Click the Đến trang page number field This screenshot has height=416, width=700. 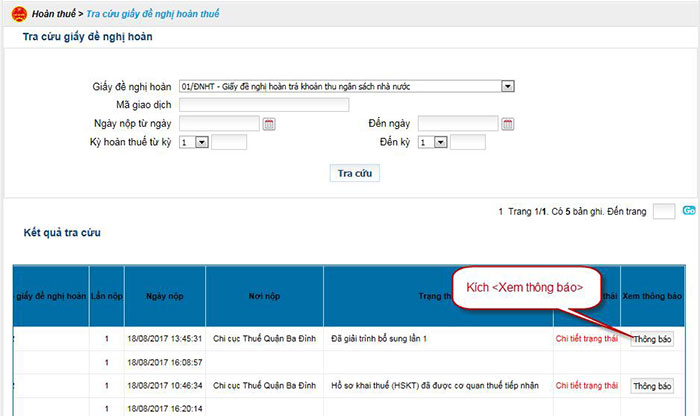664,211
